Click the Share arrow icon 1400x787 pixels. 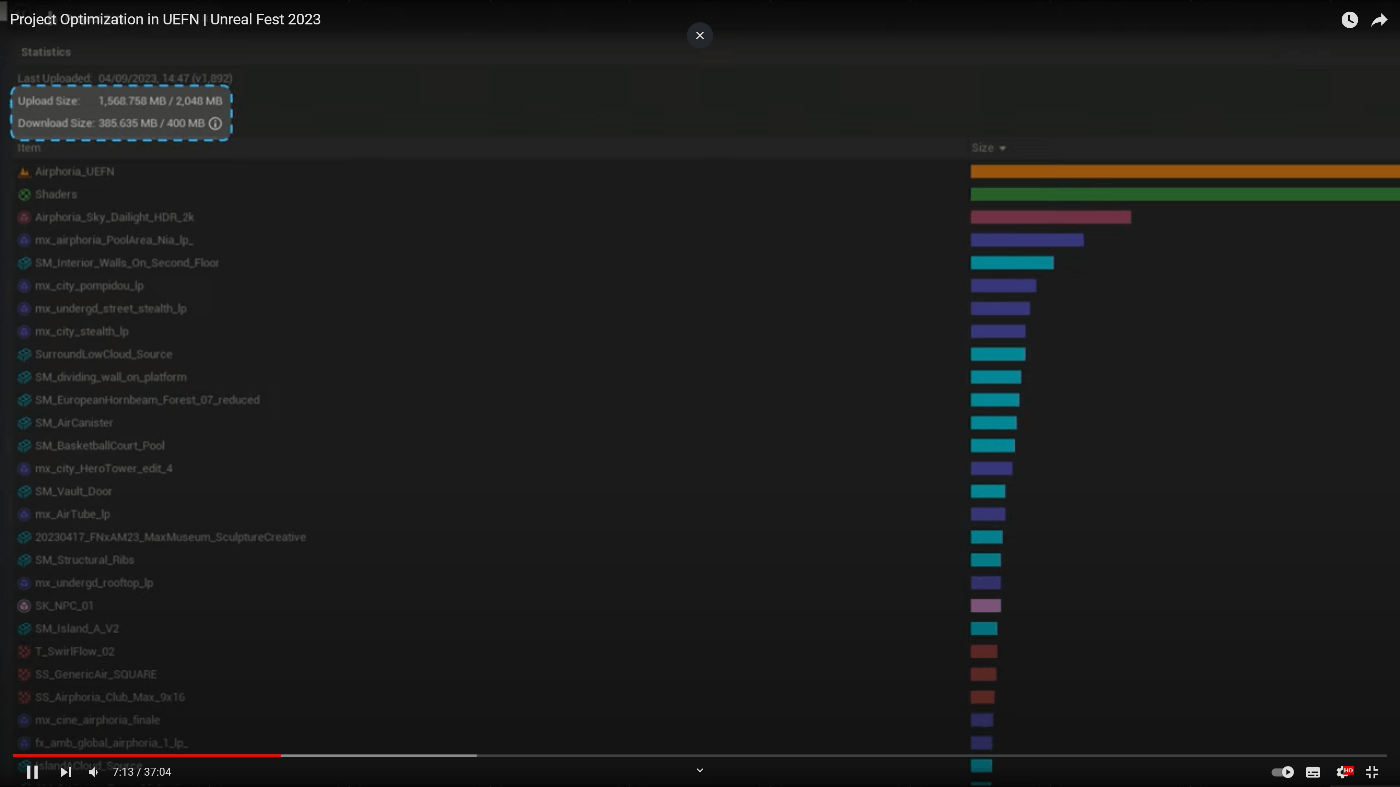pos(1379,20)
